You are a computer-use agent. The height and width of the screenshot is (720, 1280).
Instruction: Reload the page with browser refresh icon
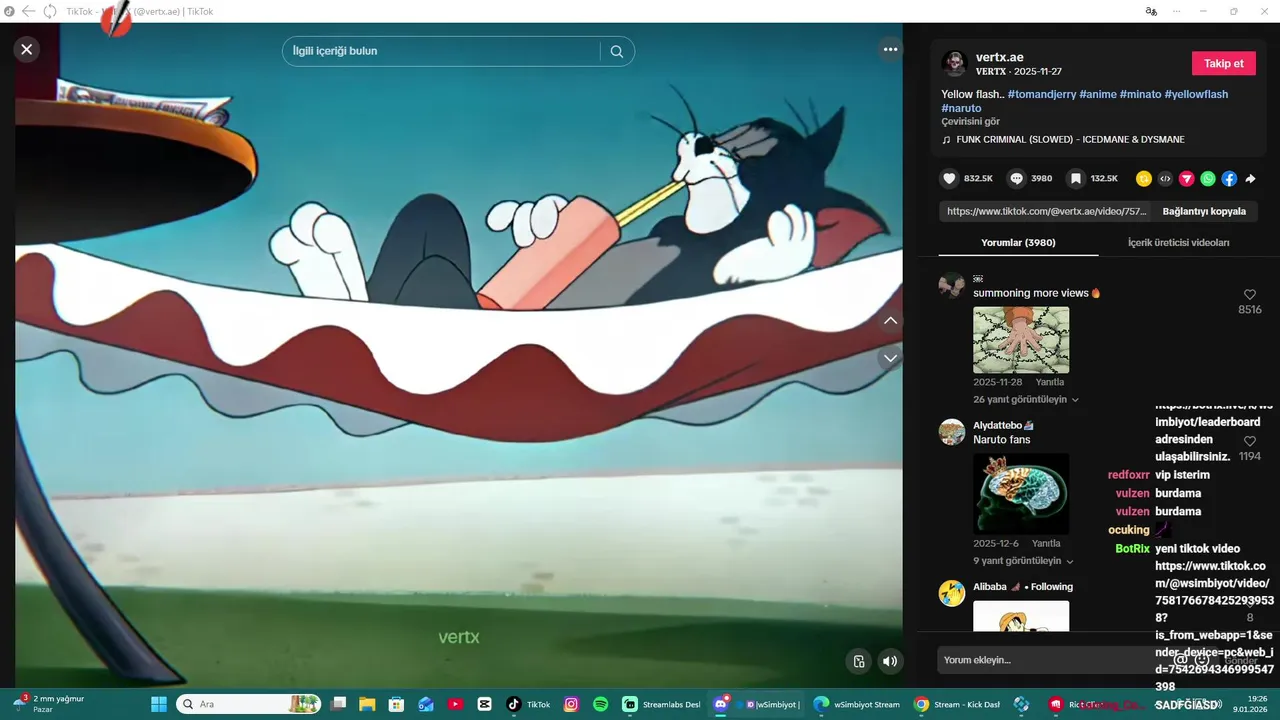click(49, 11)
